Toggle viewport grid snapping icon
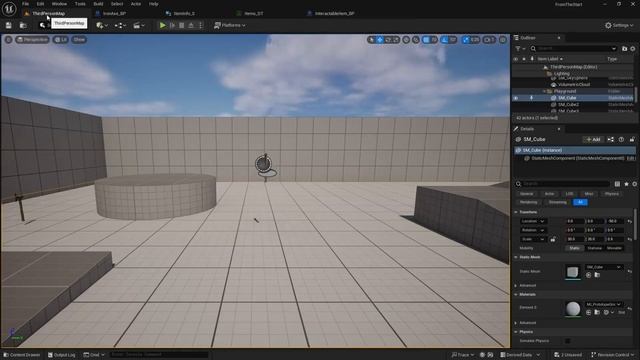The image size is (640, 360). click(x=426, y=40)
